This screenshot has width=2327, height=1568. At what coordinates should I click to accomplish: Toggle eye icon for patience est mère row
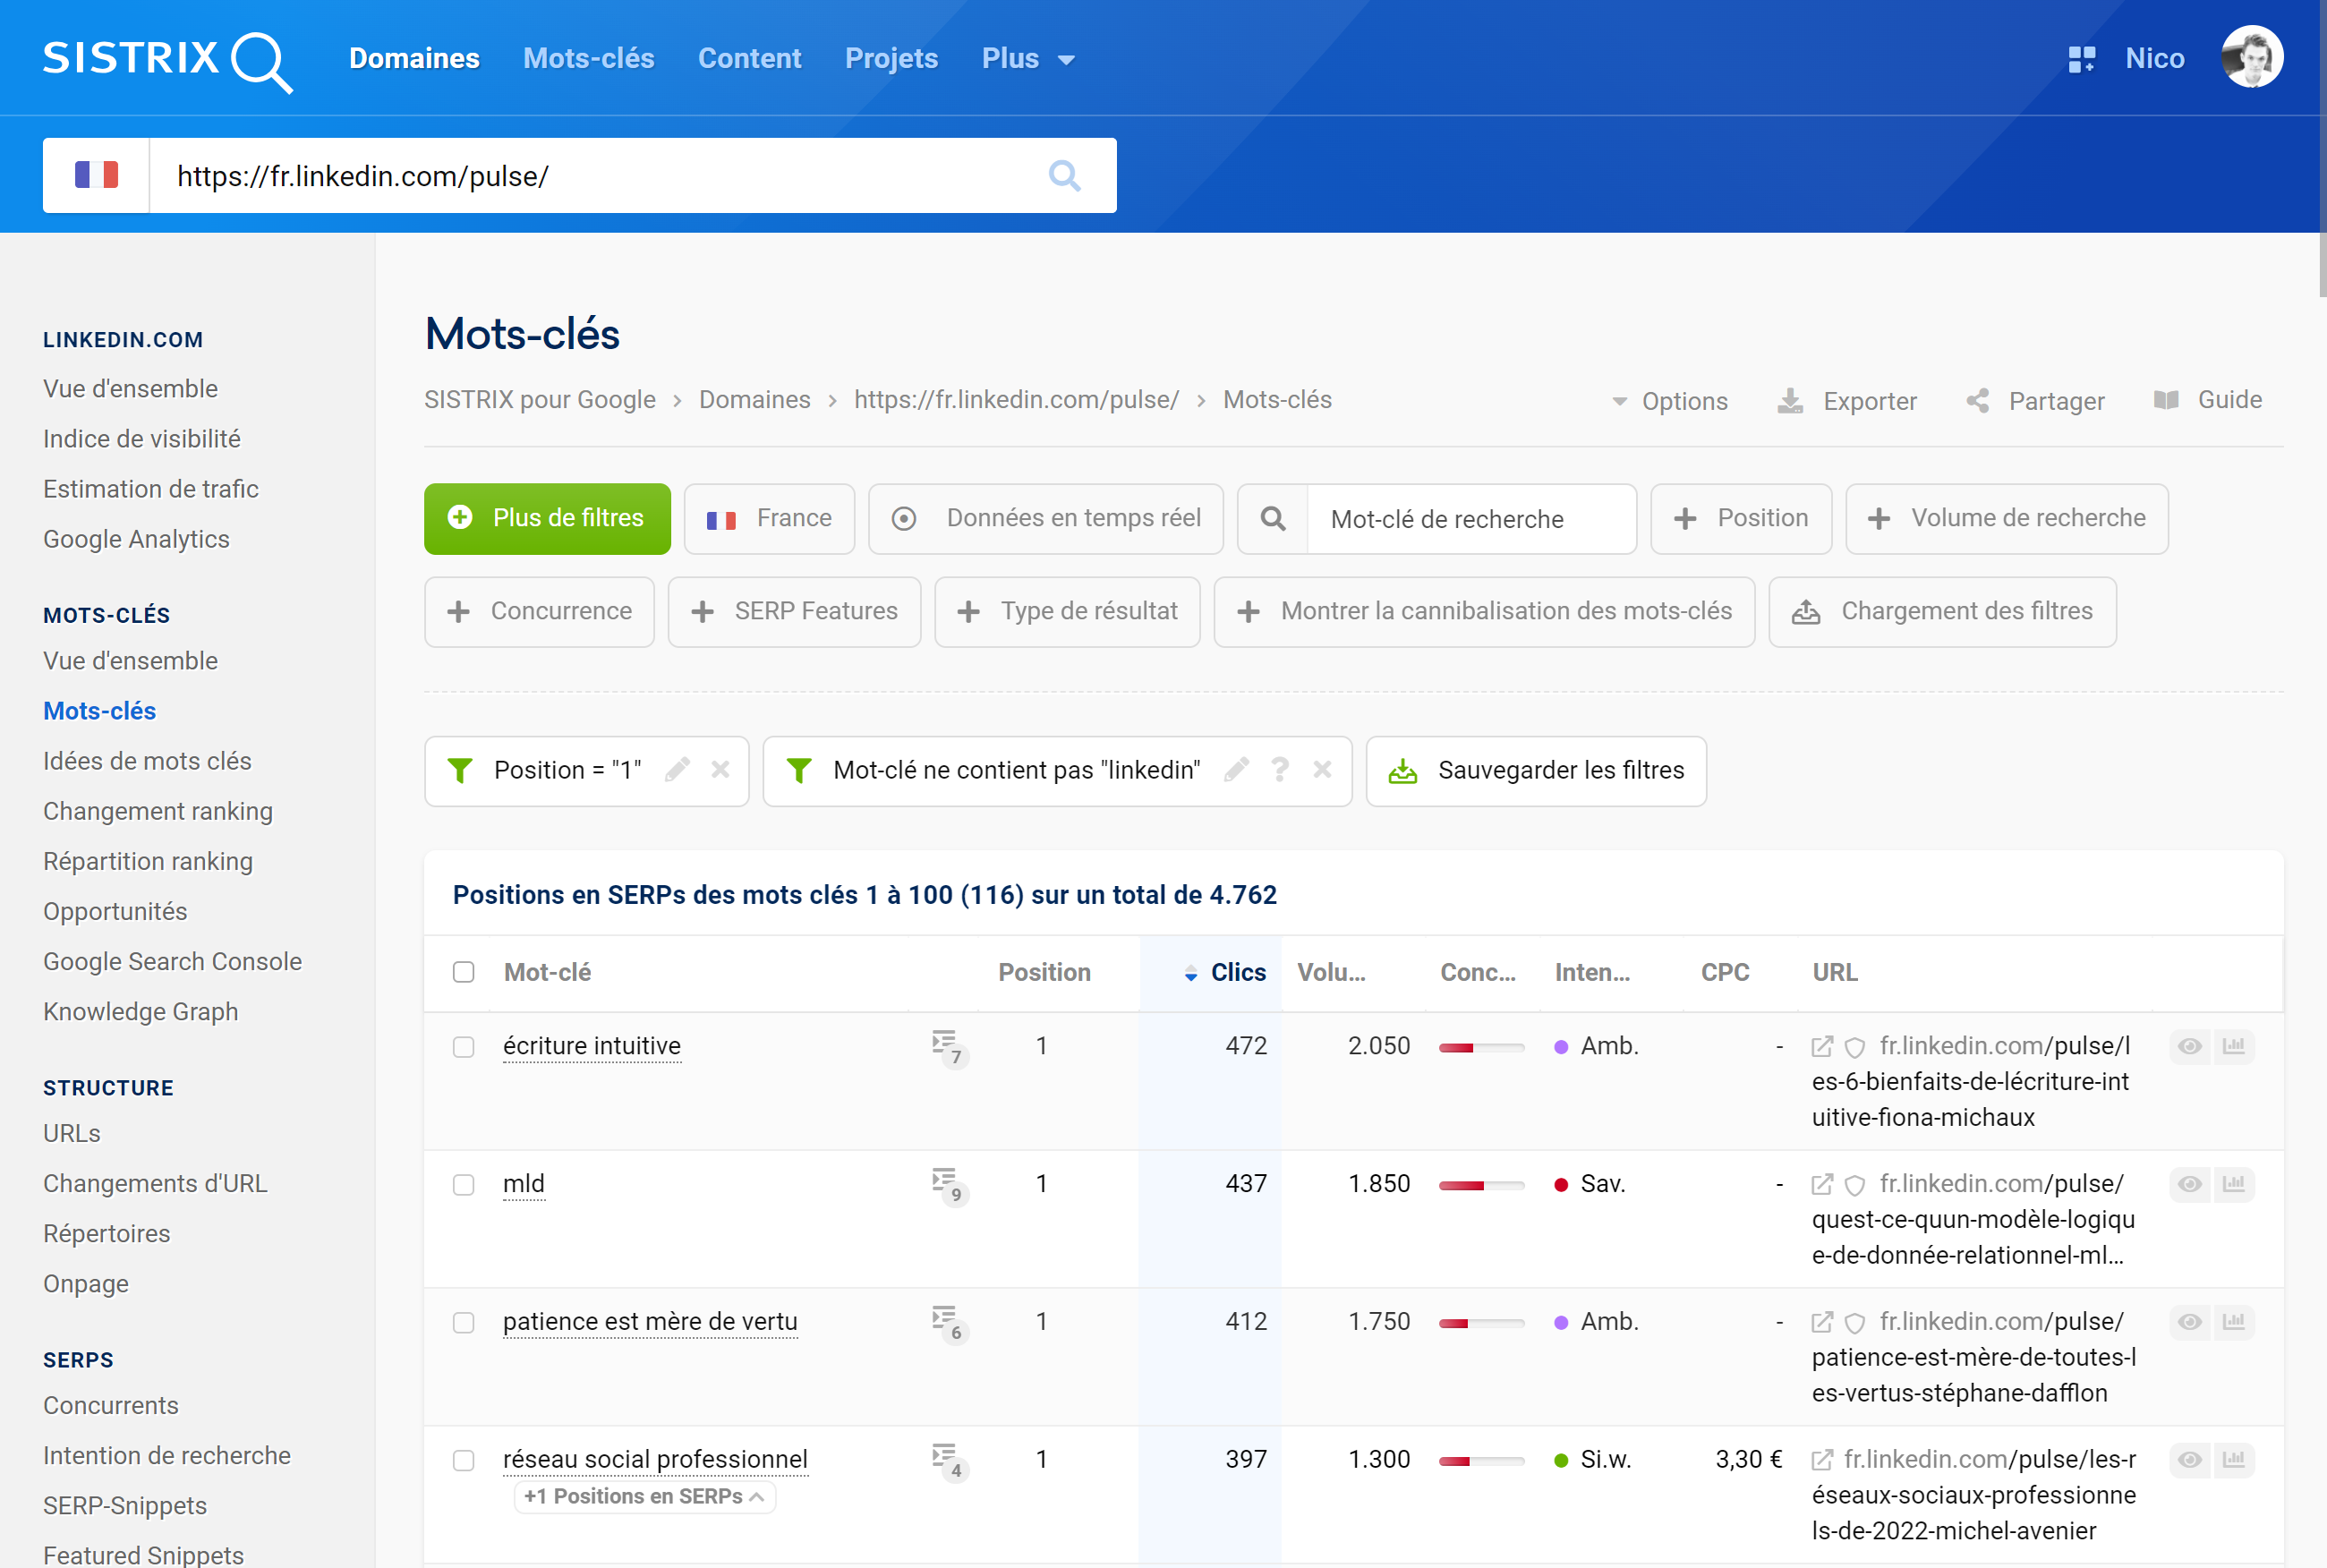2190,1322
